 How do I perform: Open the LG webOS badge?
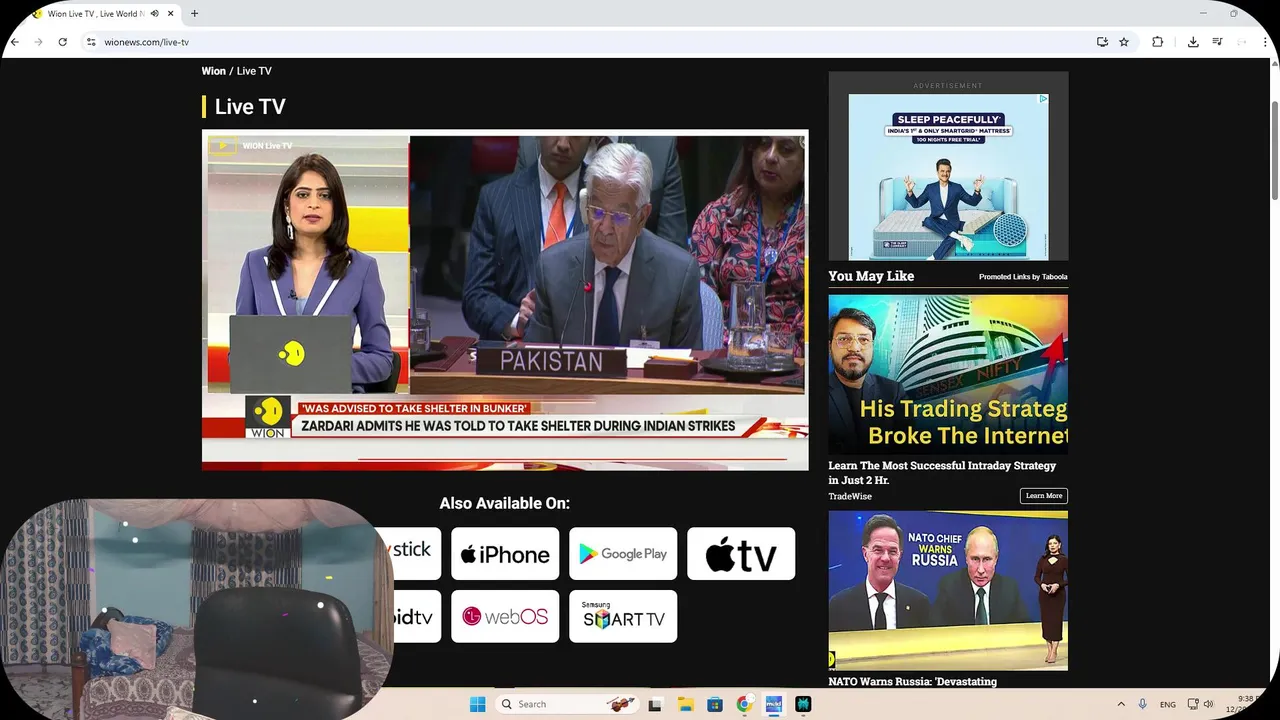point(505,616)
